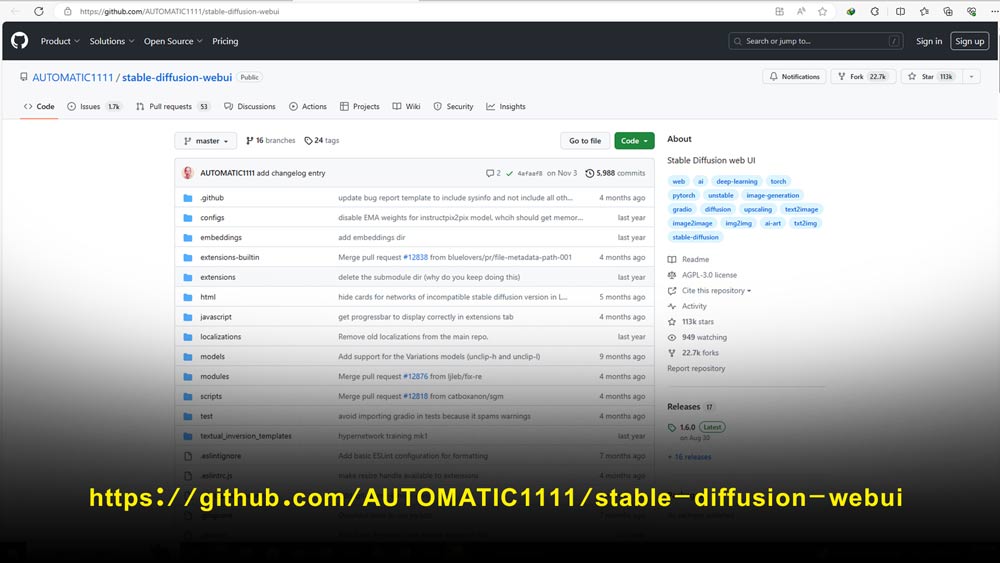Click the folder icon next to scripts
Viewport: 1000px width, 563px height.
pyautogui.click(x=188, y=397)
